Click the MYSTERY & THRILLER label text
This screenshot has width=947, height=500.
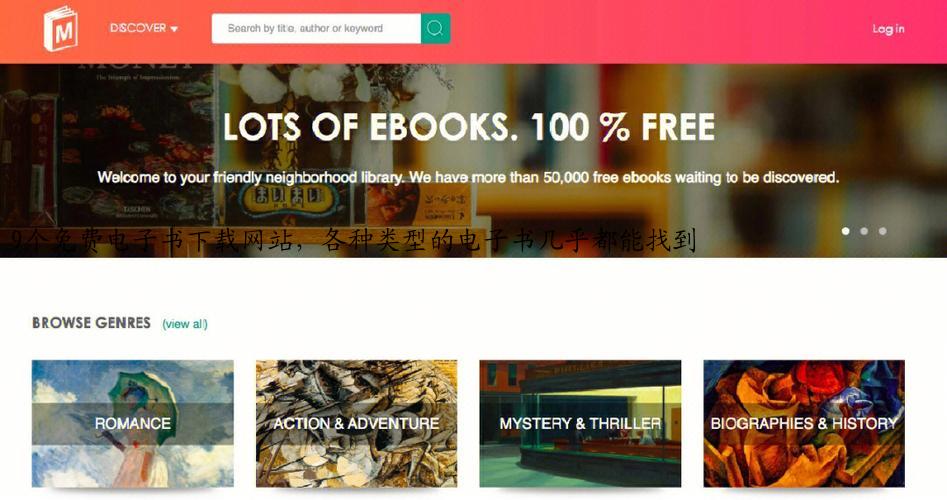coord(580,423)
